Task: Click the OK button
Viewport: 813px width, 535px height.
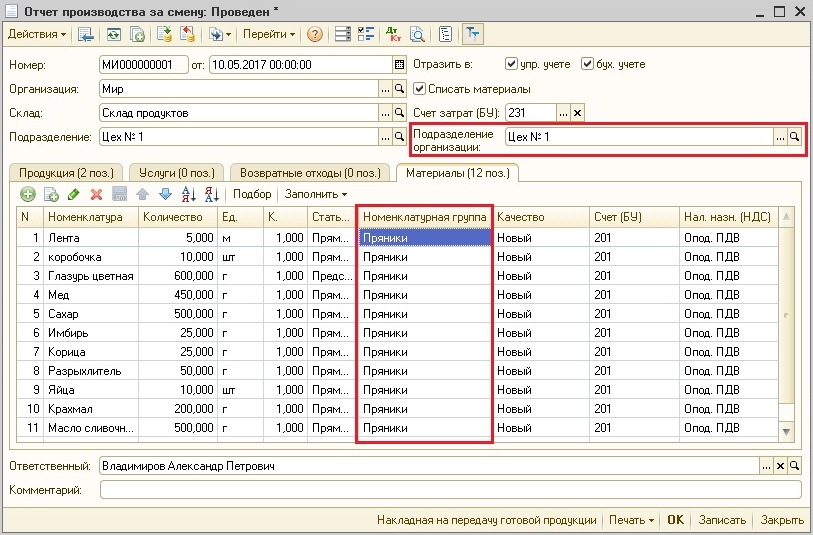Action: pyautogui.click(x=676, y=520)
